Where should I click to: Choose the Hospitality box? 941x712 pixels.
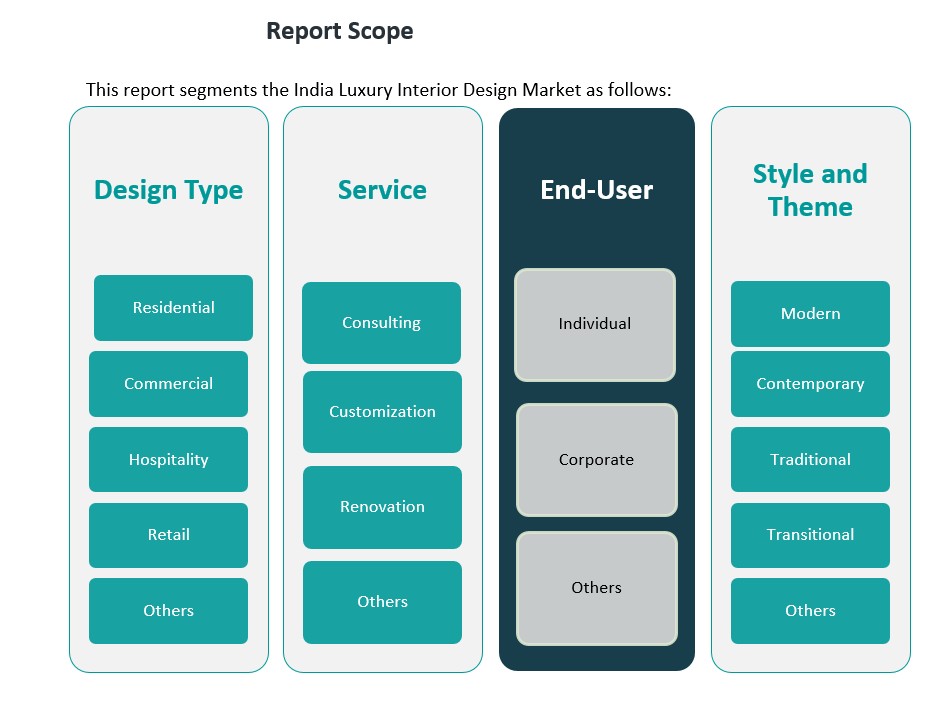[168, 460]
